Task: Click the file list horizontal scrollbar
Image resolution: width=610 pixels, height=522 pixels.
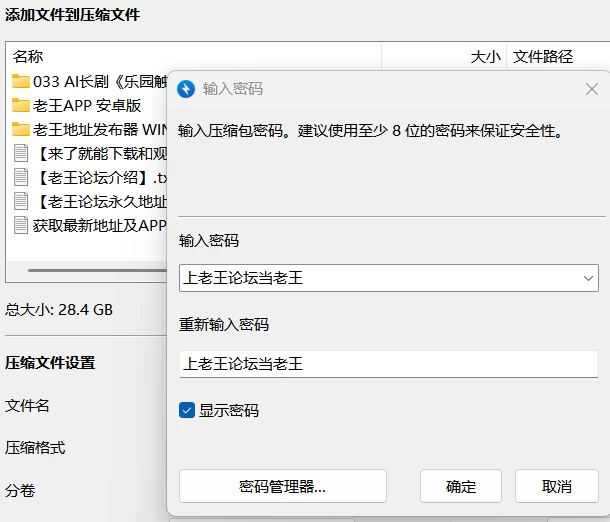Action: click(97, 270)
